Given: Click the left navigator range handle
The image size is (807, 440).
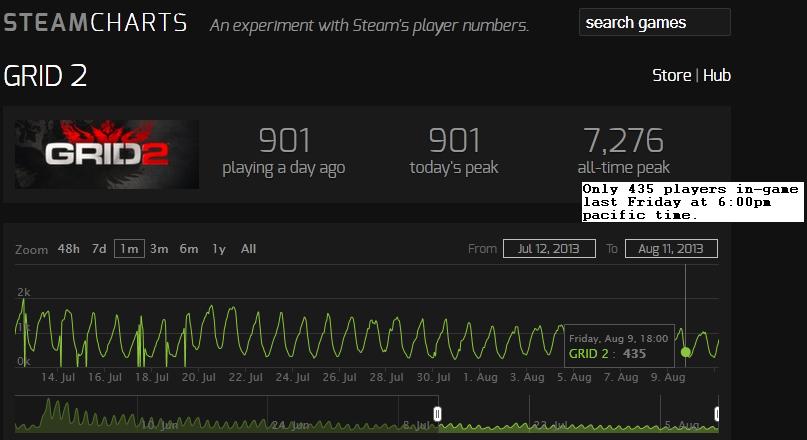Looking at the screenshot, I should tap(437, 414).
